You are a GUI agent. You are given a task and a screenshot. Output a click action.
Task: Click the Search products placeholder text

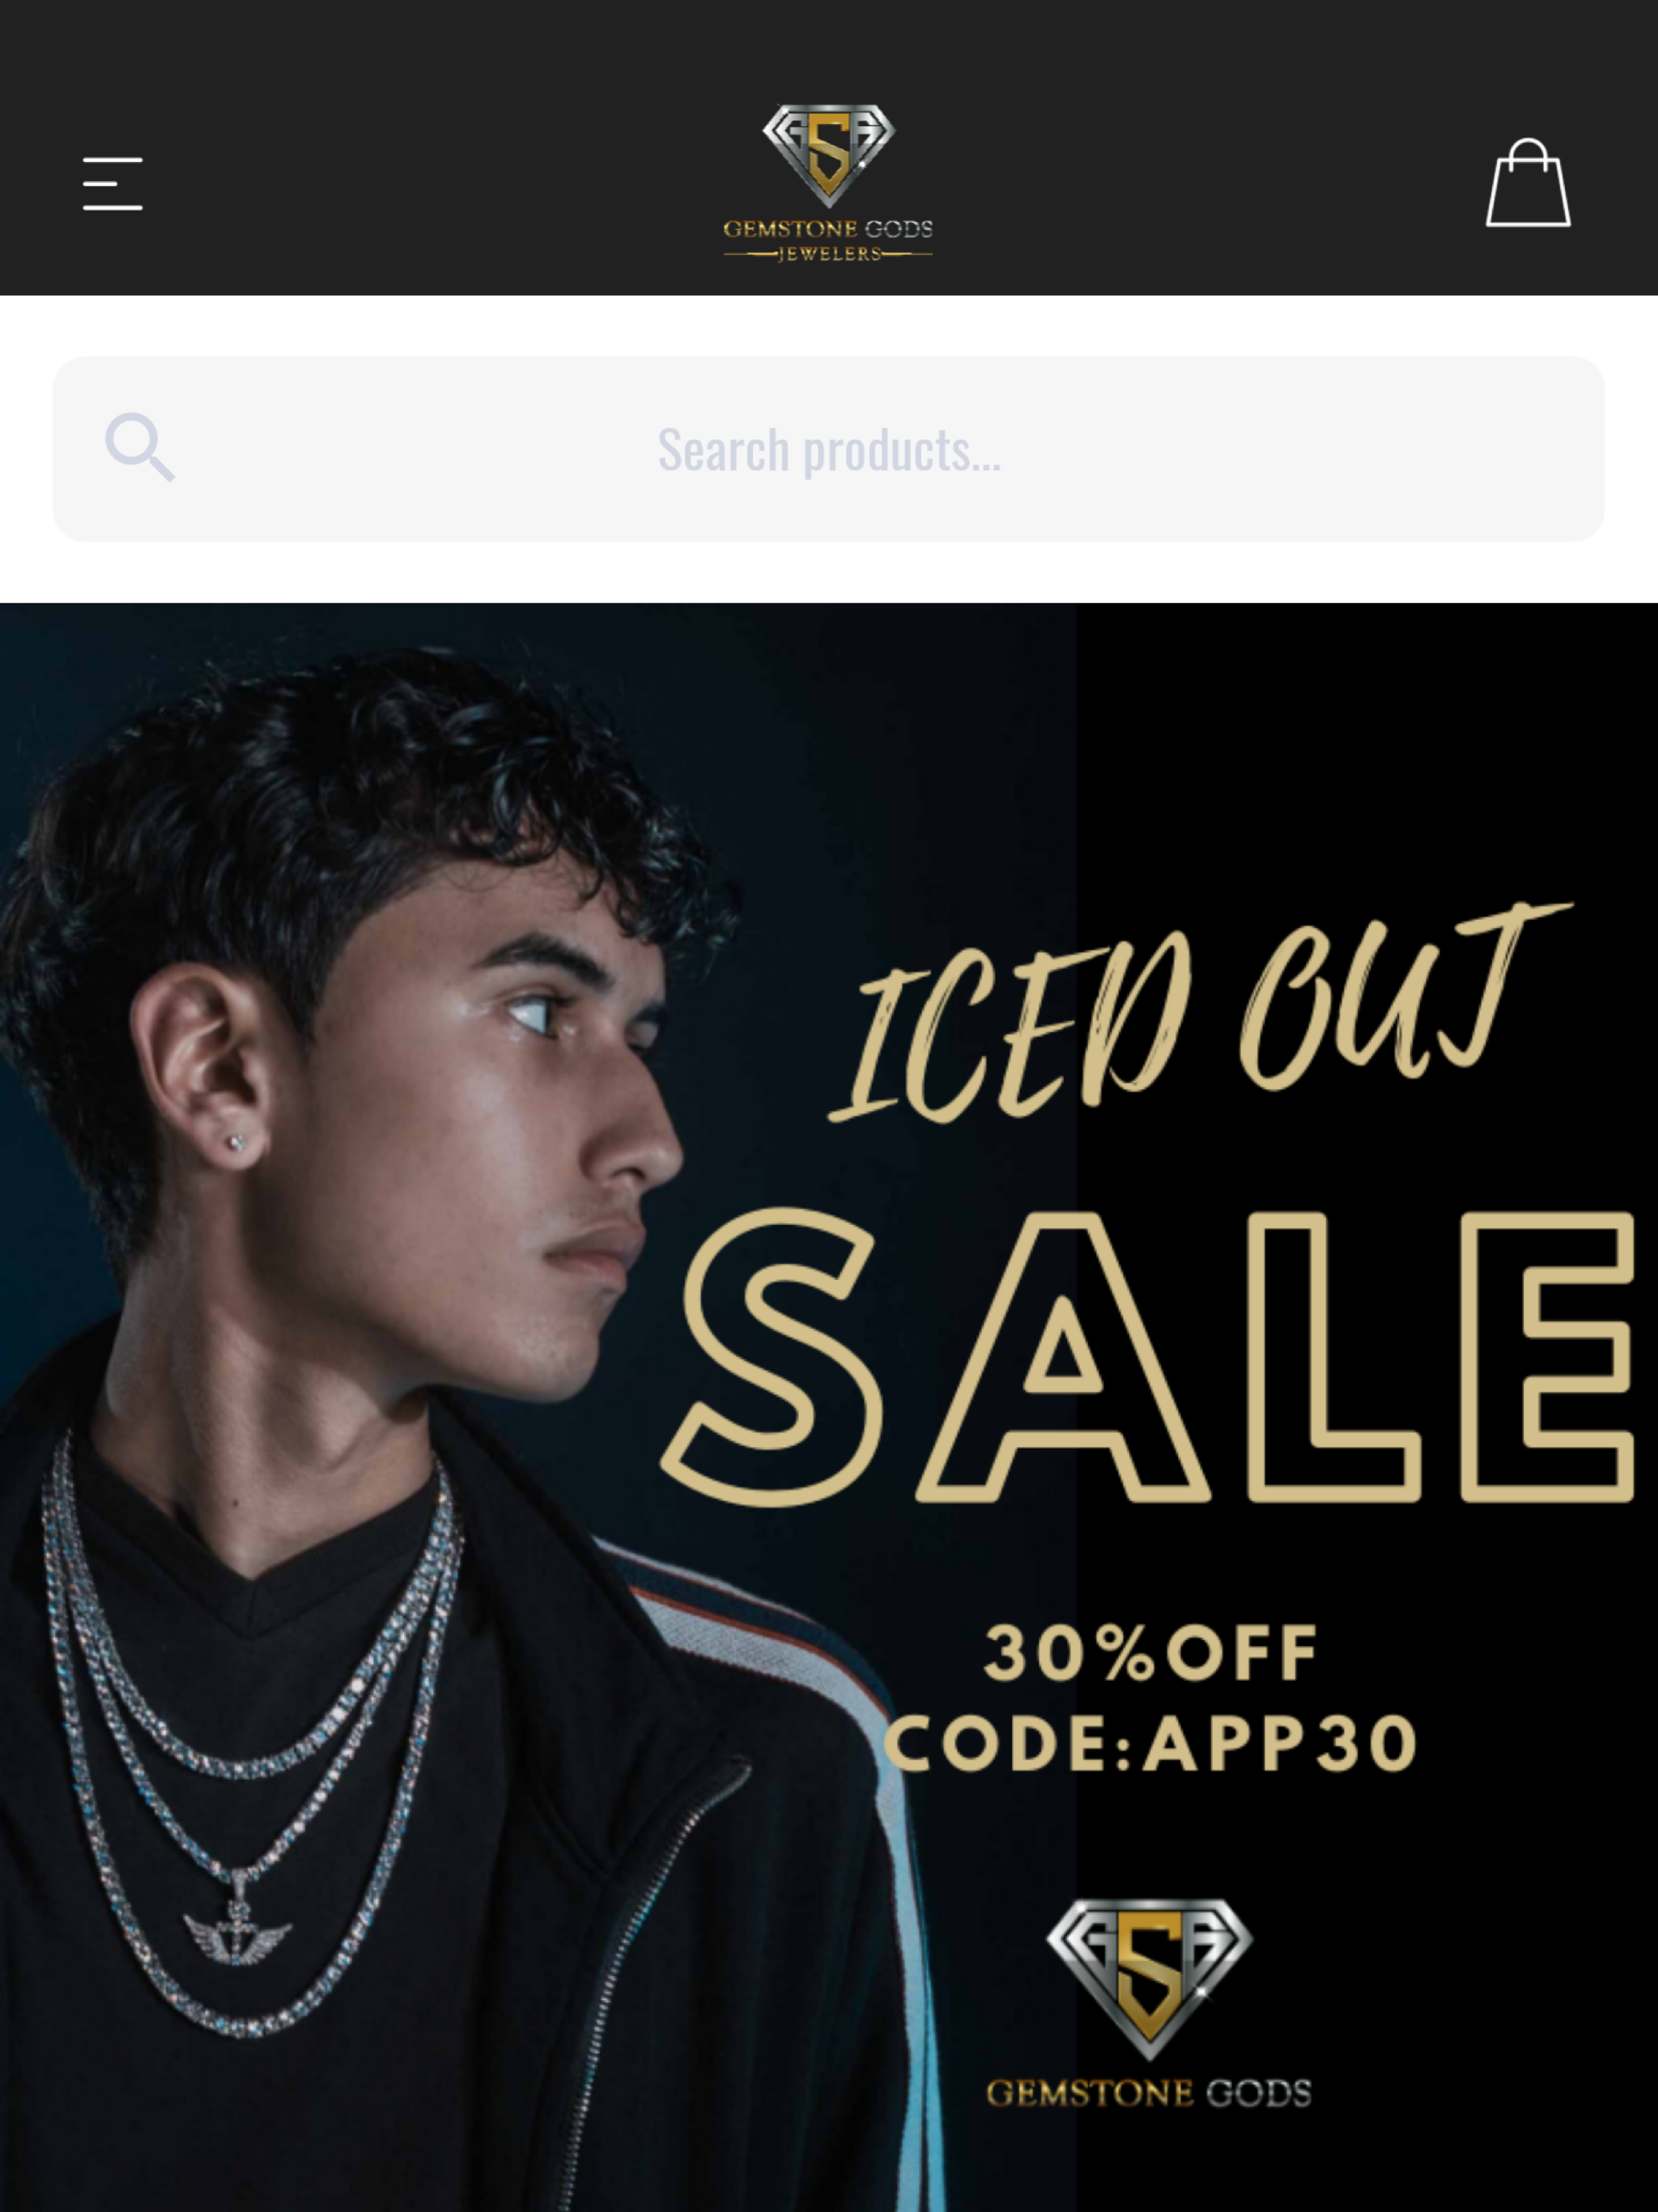coord(829,450)
